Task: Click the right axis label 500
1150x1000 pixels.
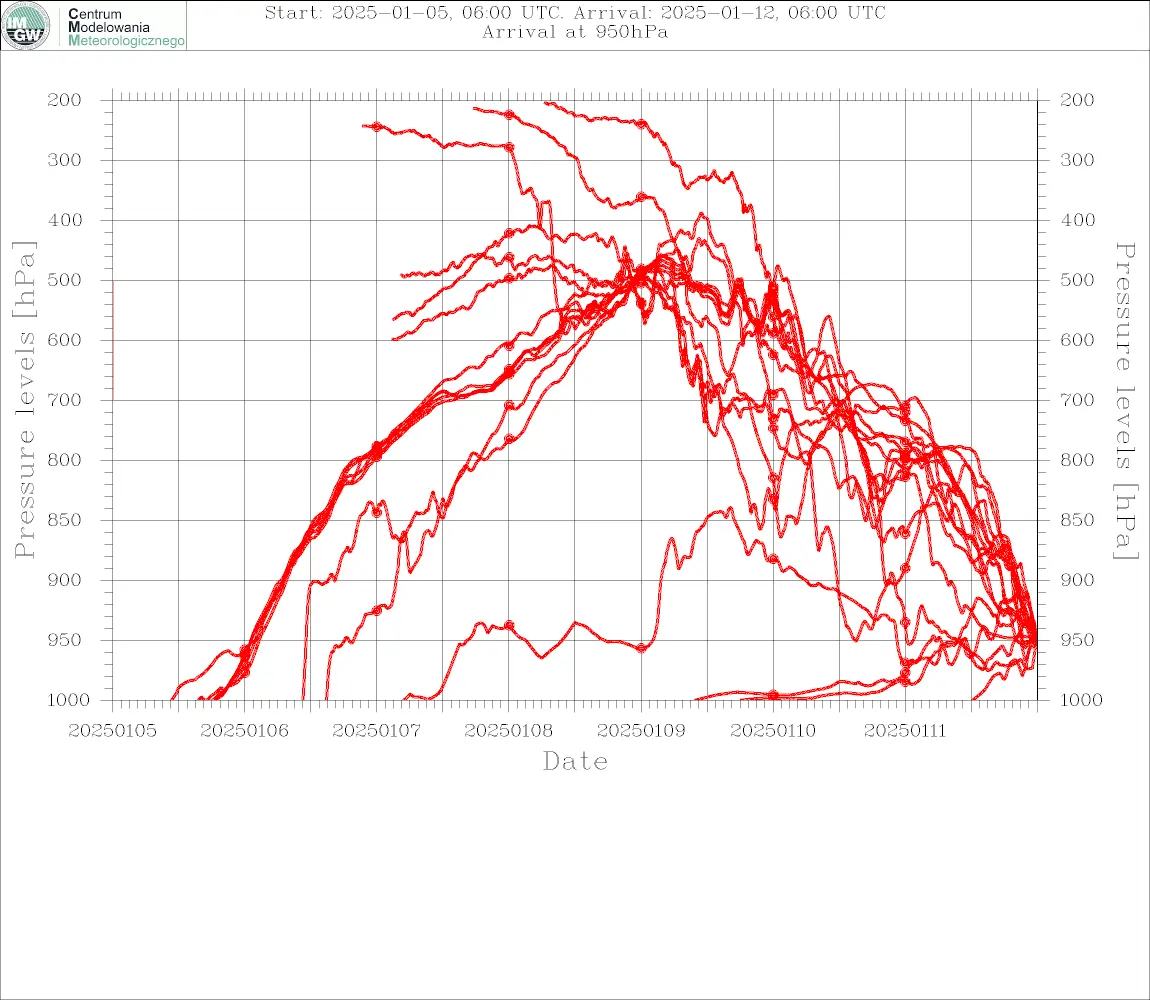Action: pyautogui.click(x=1077, y=280)
